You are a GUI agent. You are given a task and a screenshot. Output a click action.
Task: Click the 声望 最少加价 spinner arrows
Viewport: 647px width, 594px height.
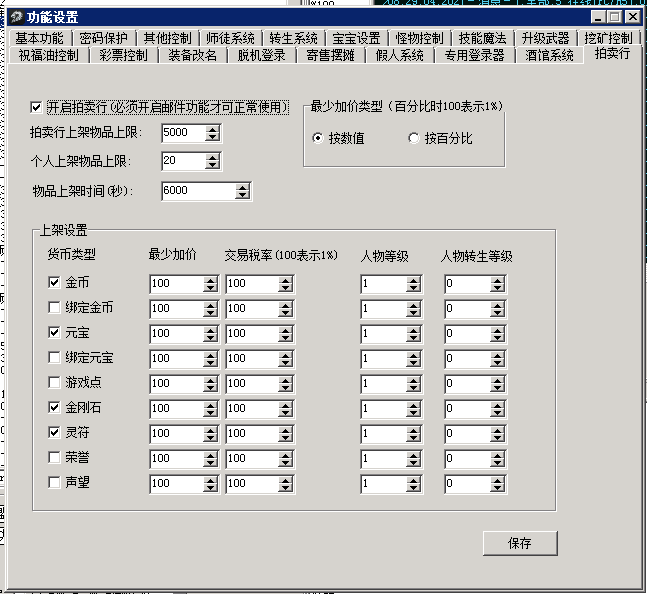[210, 484]
